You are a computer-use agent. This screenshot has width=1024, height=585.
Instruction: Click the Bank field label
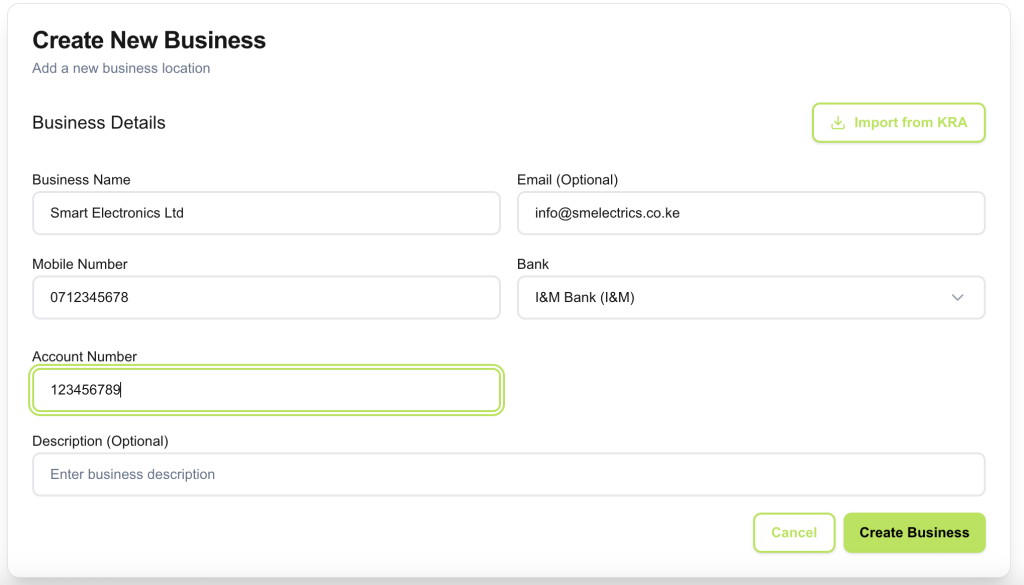[533, 264]
